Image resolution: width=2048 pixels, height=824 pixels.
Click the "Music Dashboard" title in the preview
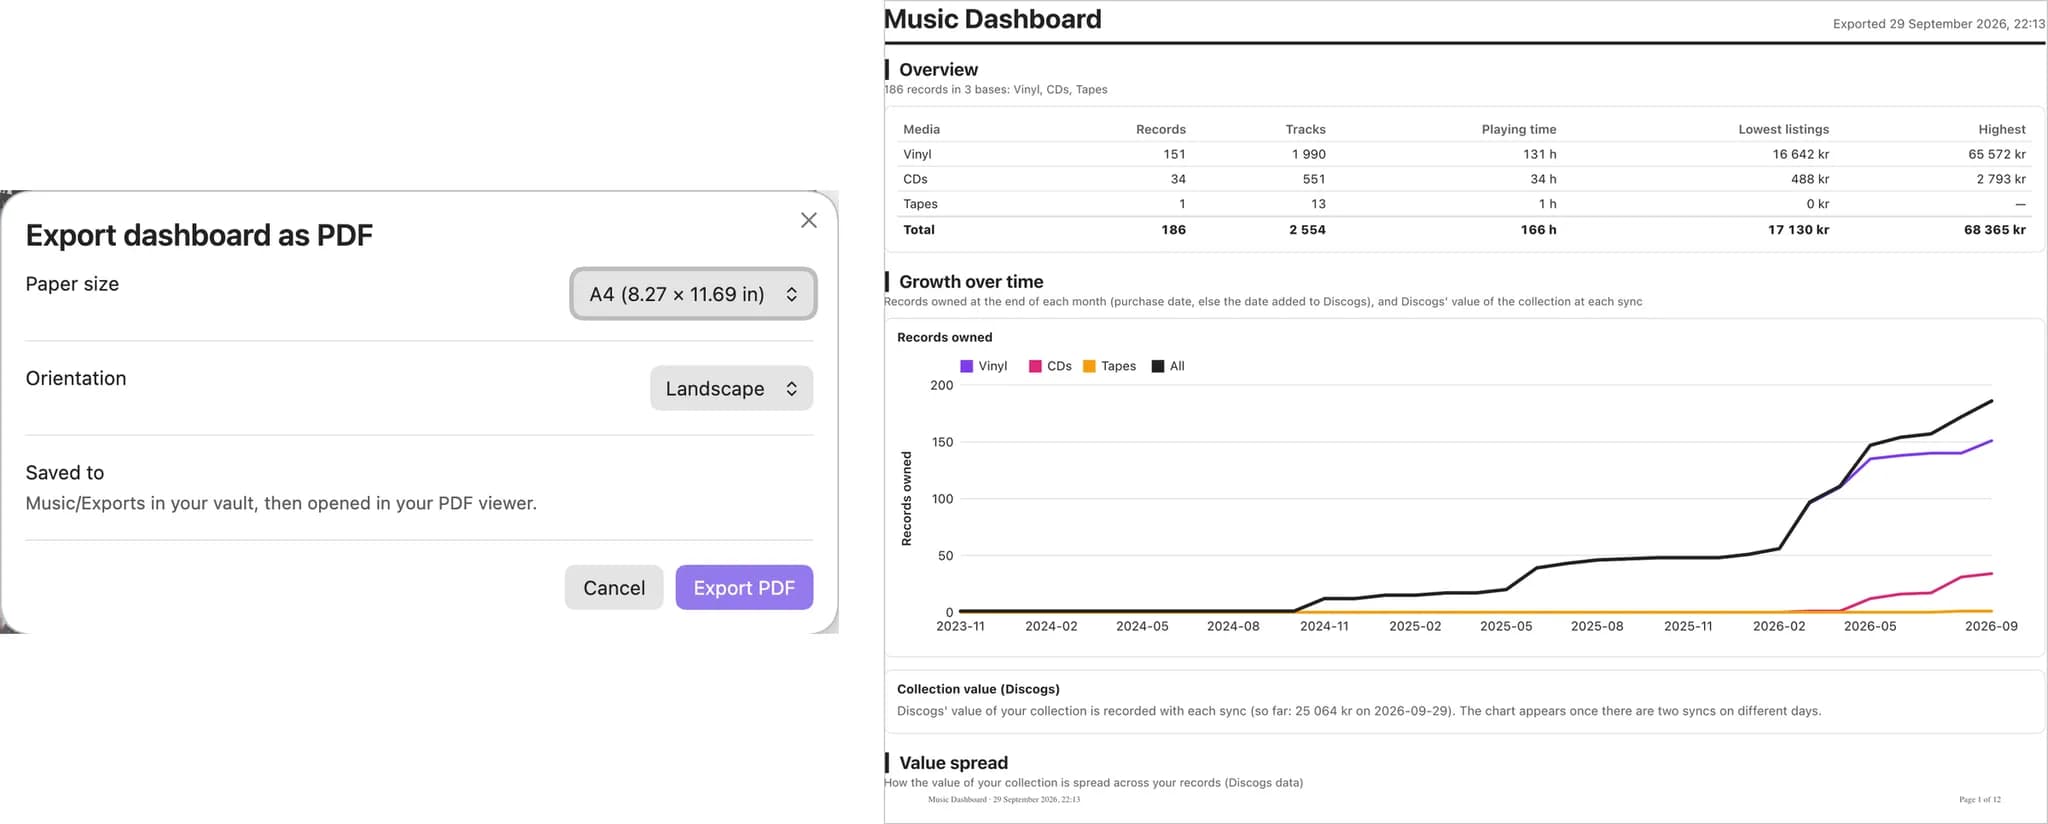pyautogui.click(x=993, y=19)
